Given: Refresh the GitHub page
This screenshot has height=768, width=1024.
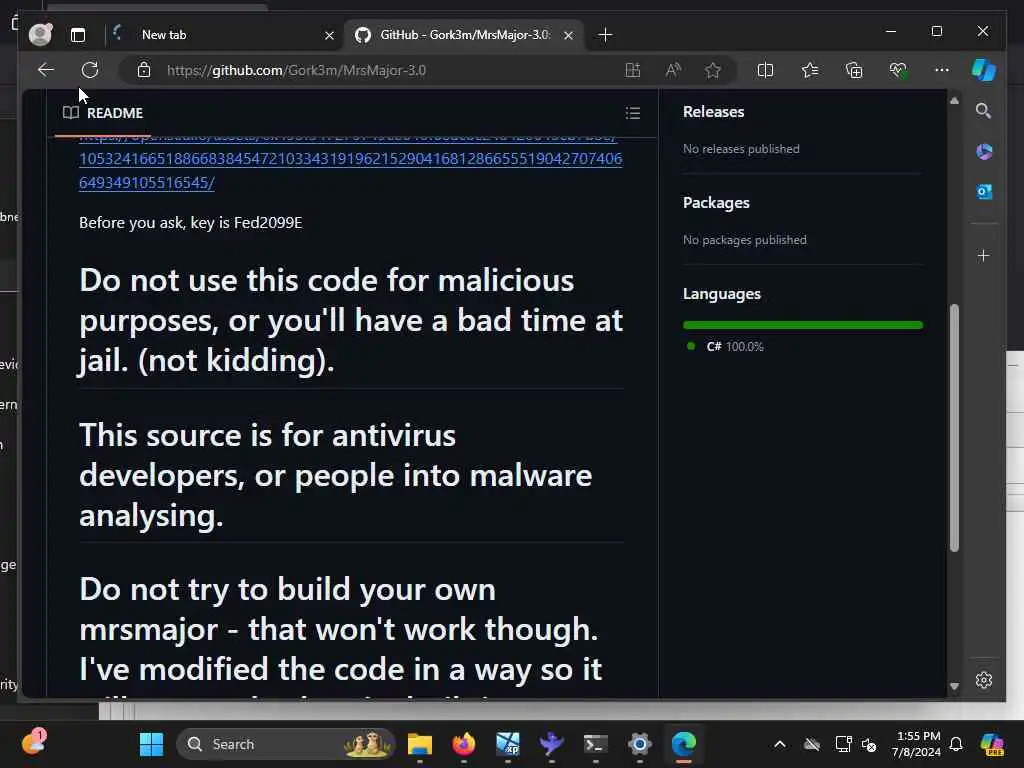Looking at the screenshot, I should tap(89, 70).
